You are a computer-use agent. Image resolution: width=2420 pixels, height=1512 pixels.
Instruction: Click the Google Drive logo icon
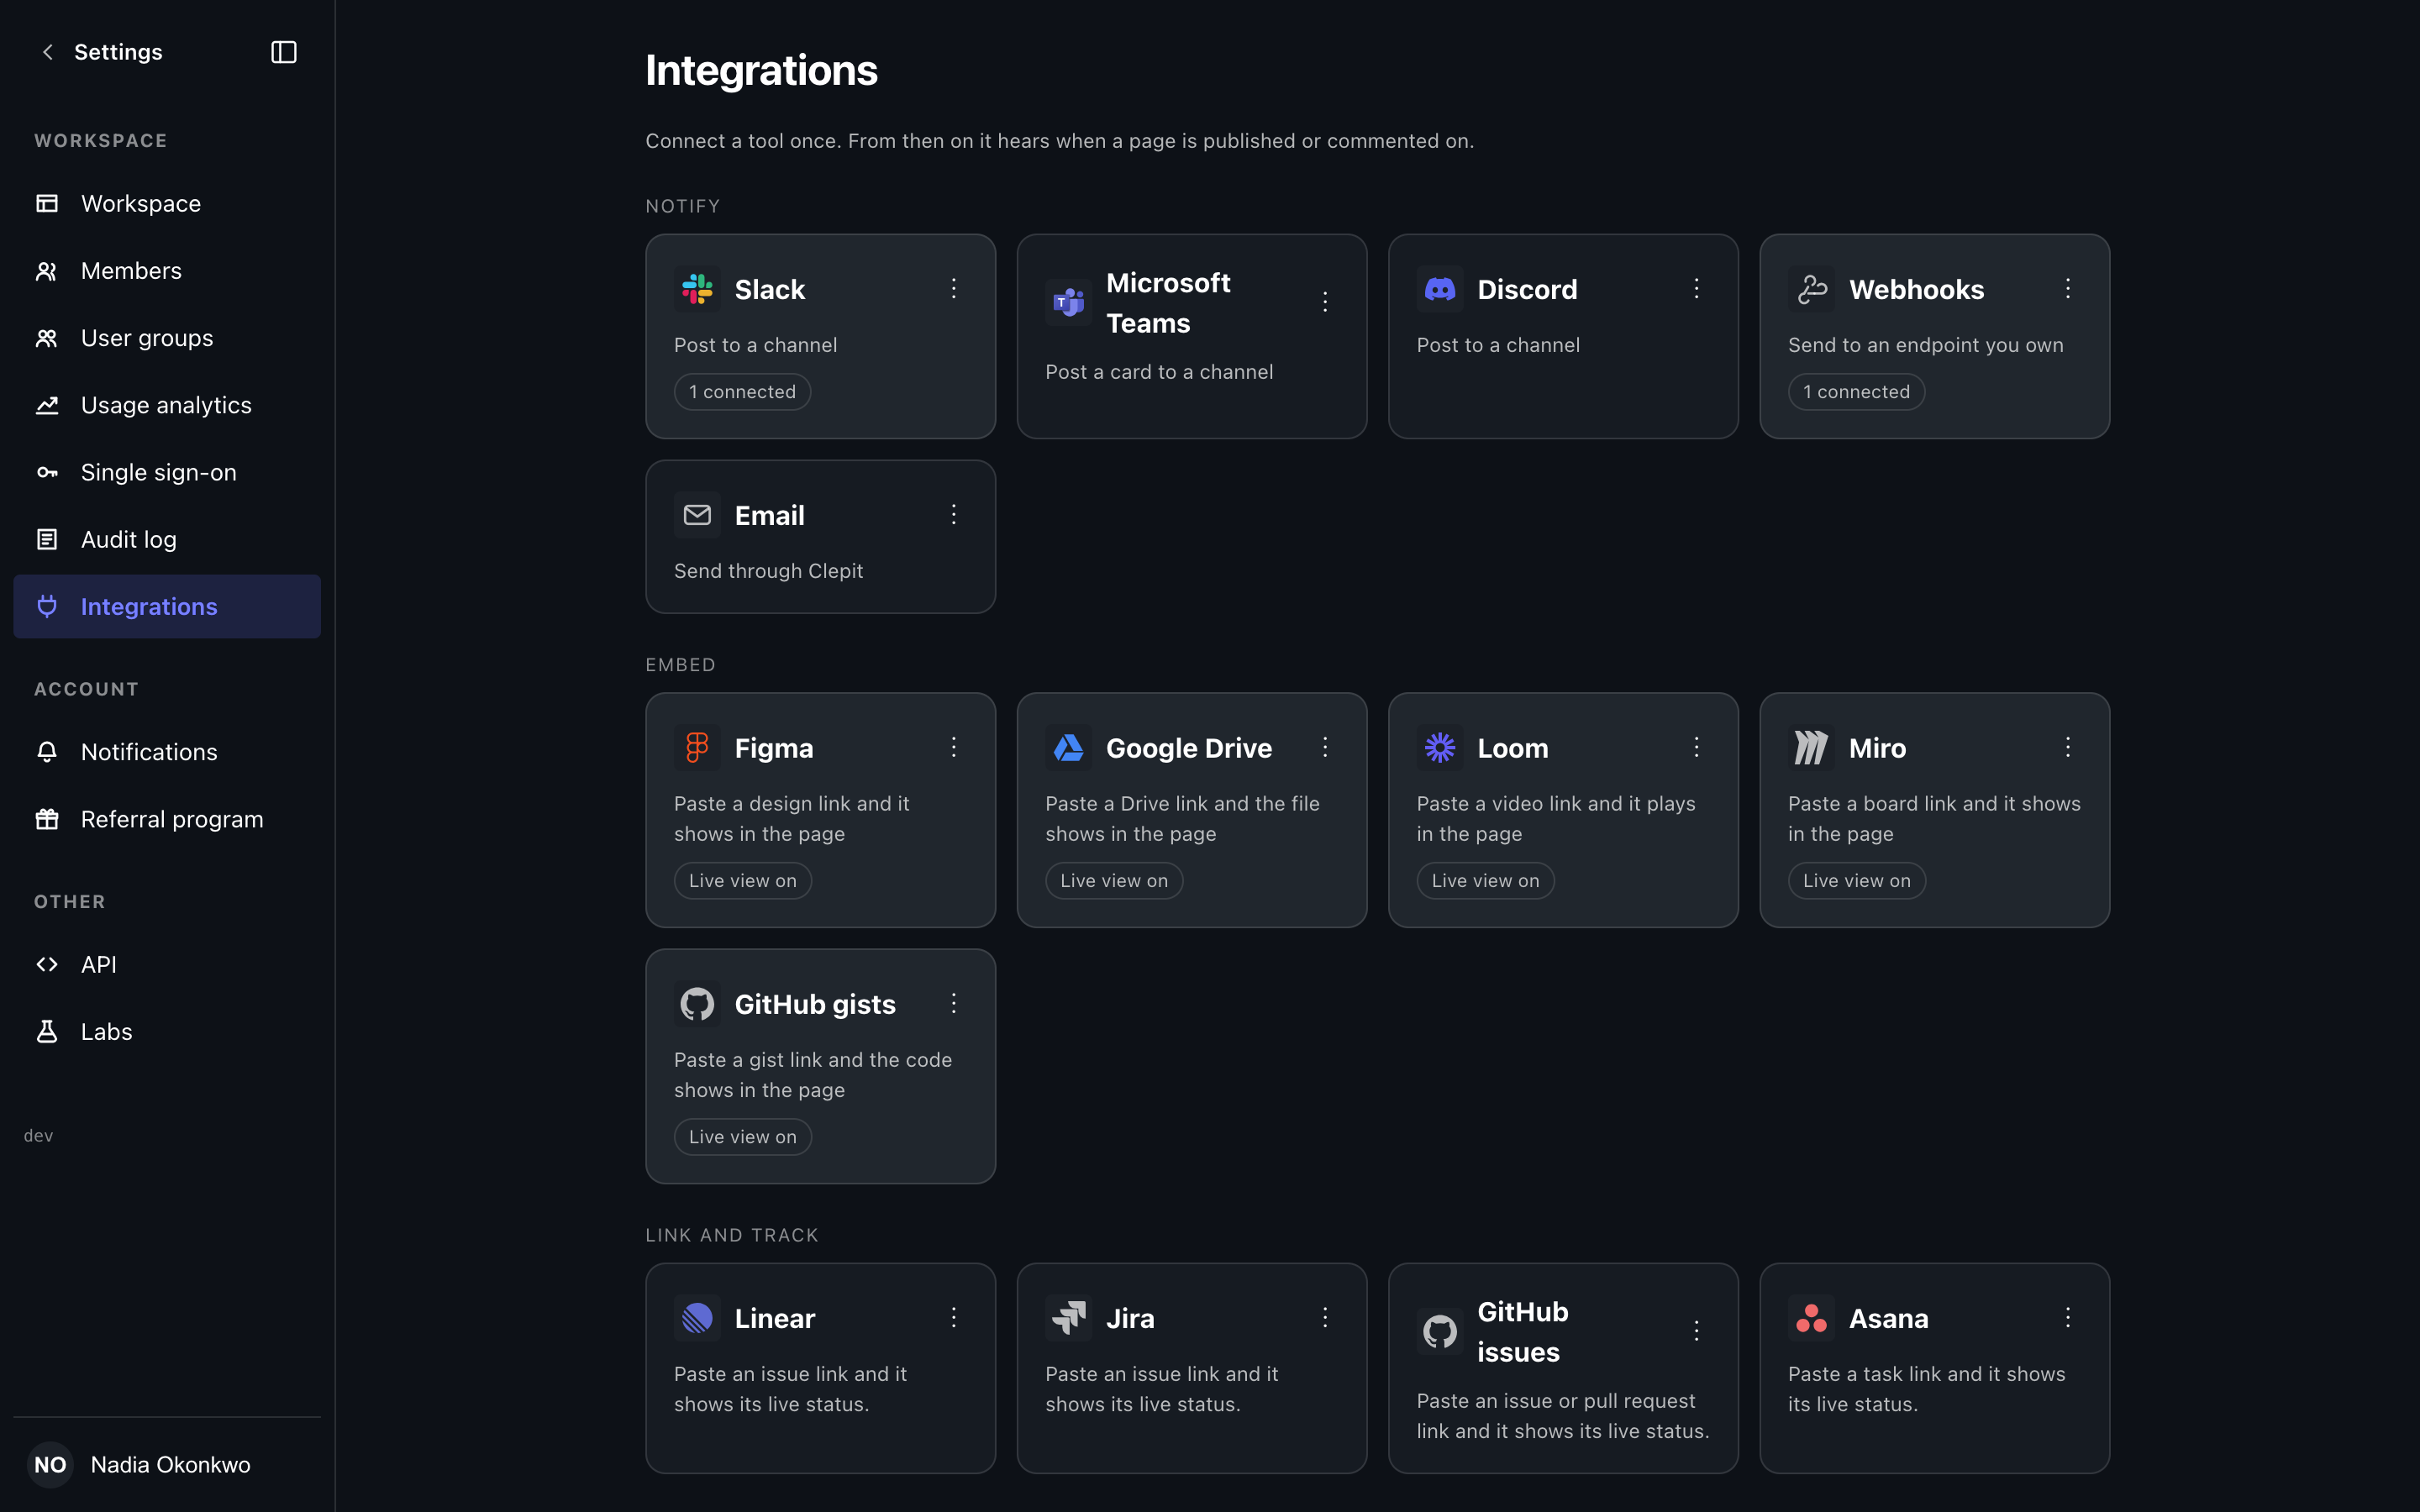point(1068,747)
